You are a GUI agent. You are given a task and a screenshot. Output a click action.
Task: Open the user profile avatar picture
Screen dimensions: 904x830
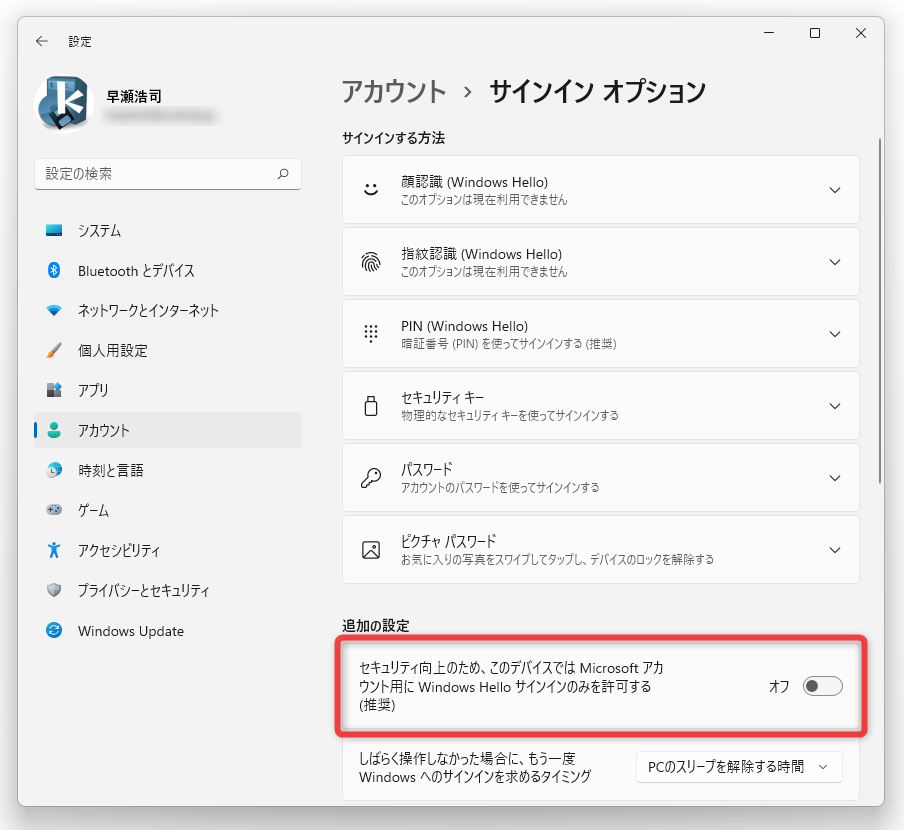point(64,104)
